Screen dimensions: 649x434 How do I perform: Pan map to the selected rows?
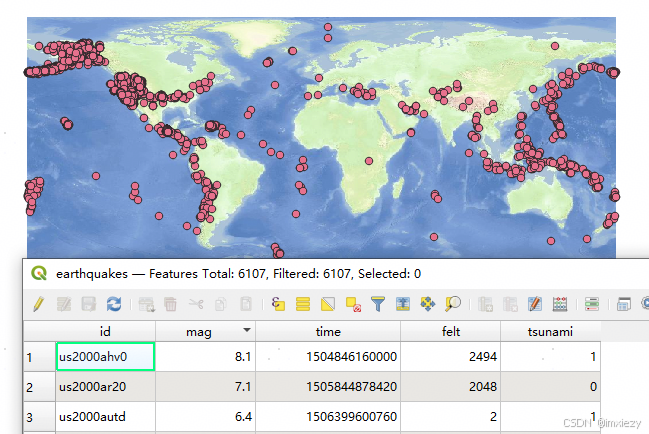tap(428, 304)
